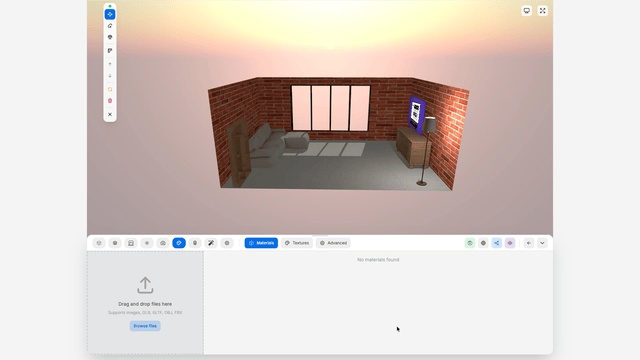Toggle the monitor display mode button

pos(527,11)
